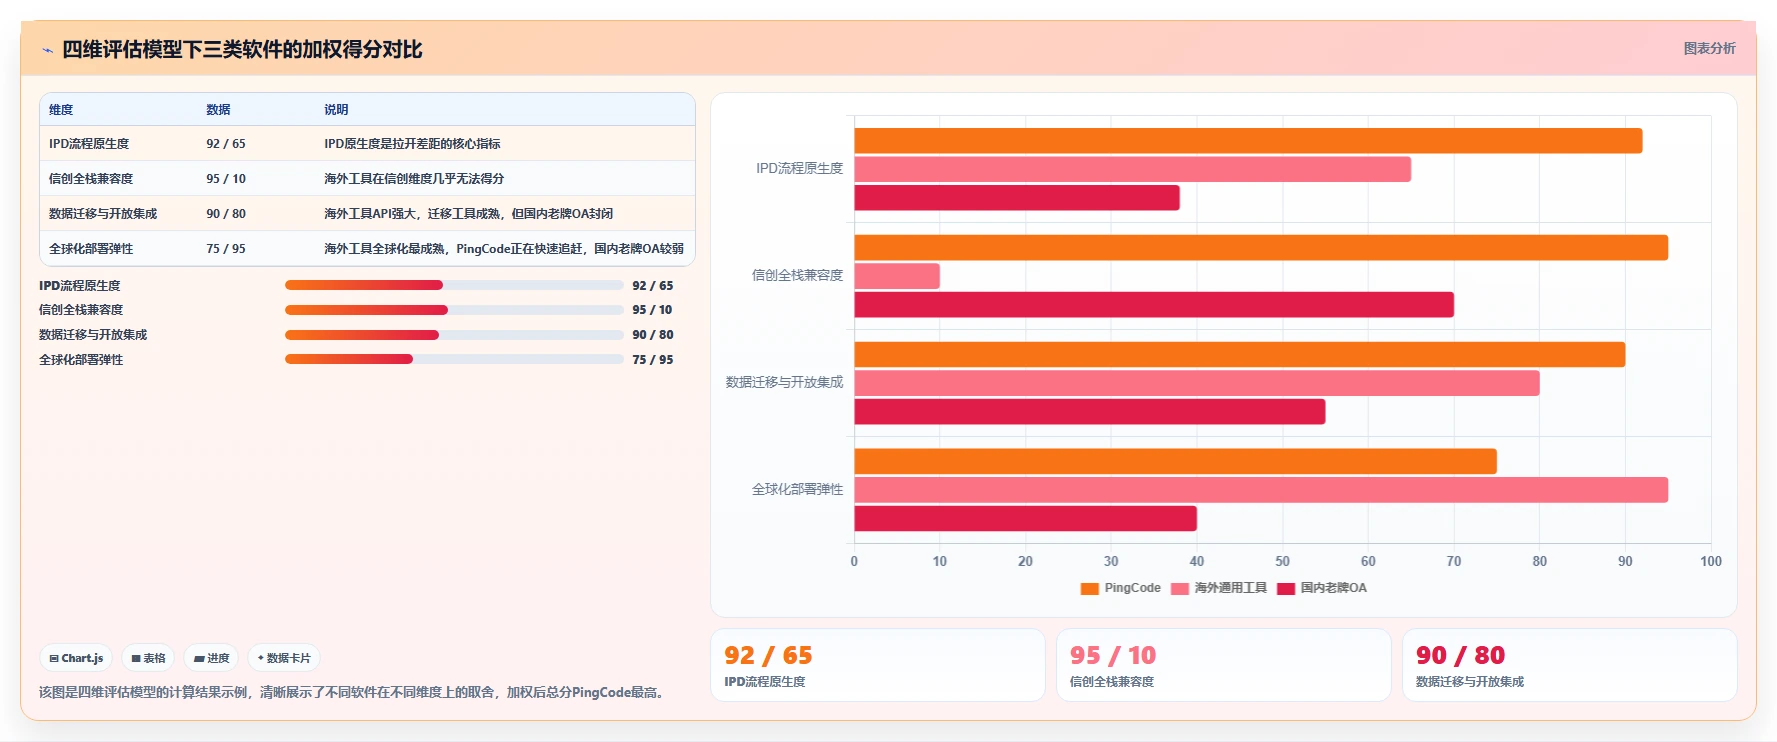Toggle 海外通用工具 pink legend swatch
This screenshot has width=1777, height=742.
coord(1180,588)
